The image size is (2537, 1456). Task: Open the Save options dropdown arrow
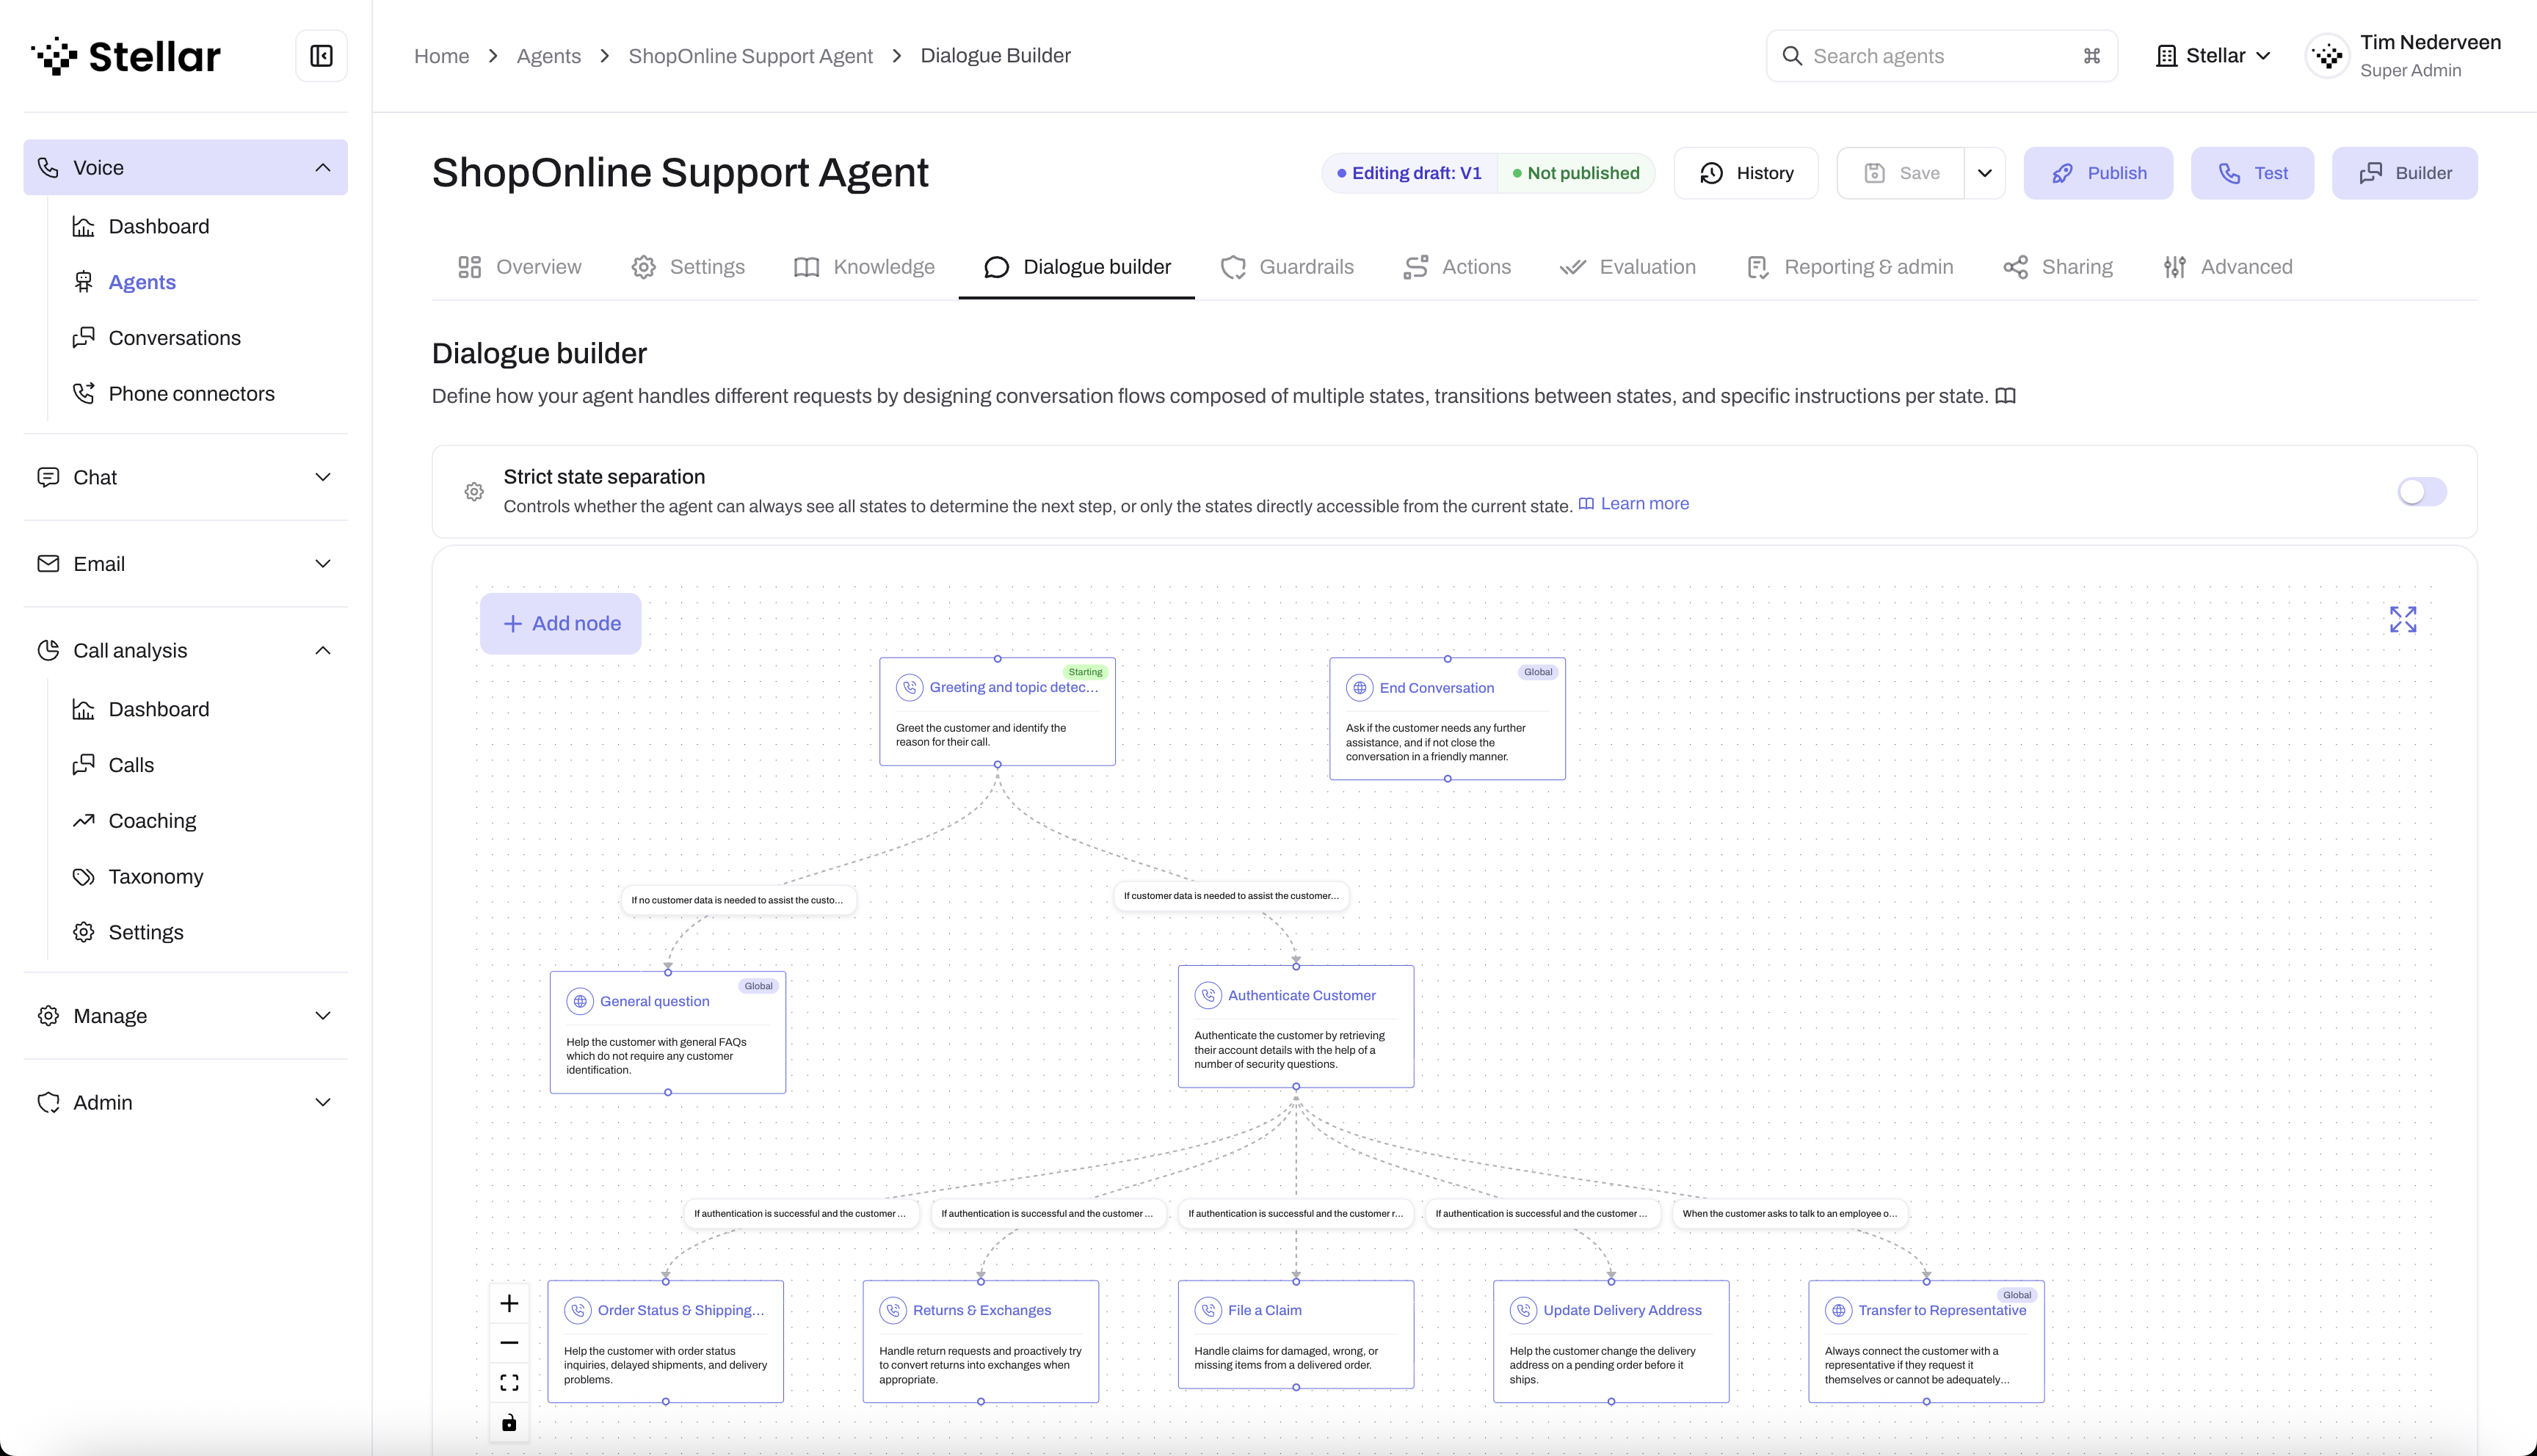[x=1985, y=173]
